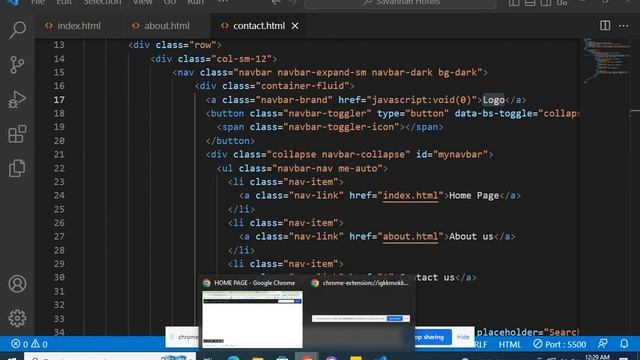This screenshot has width=640, height=360.
Task: Click the feedback icon in status bar
Action: click(603, 344)
